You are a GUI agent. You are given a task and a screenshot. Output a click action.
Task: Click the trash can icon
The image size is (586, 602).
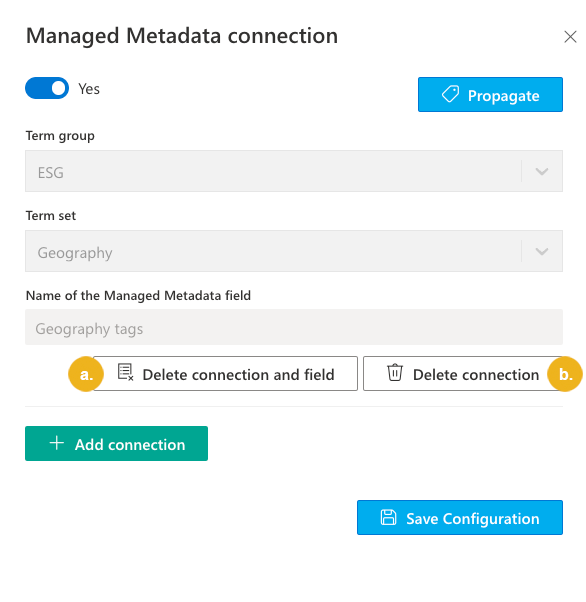(395, 372)
